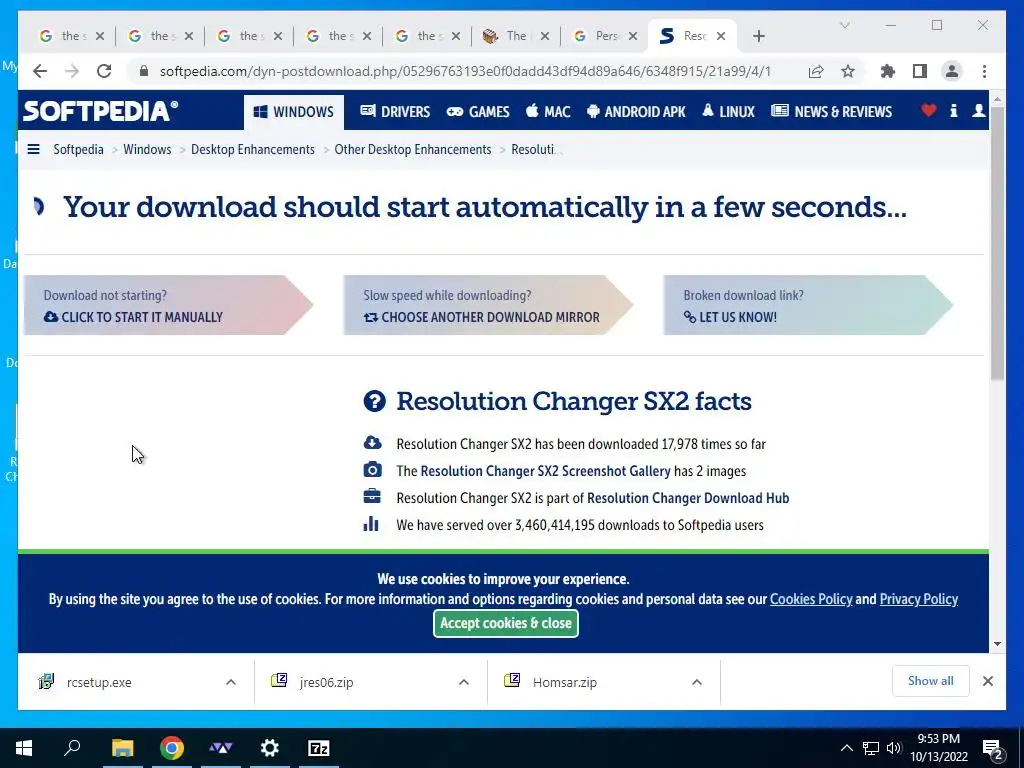1024x768 pixels.
Task: Open Chrome three-dot menu
Action: (984, 71)
